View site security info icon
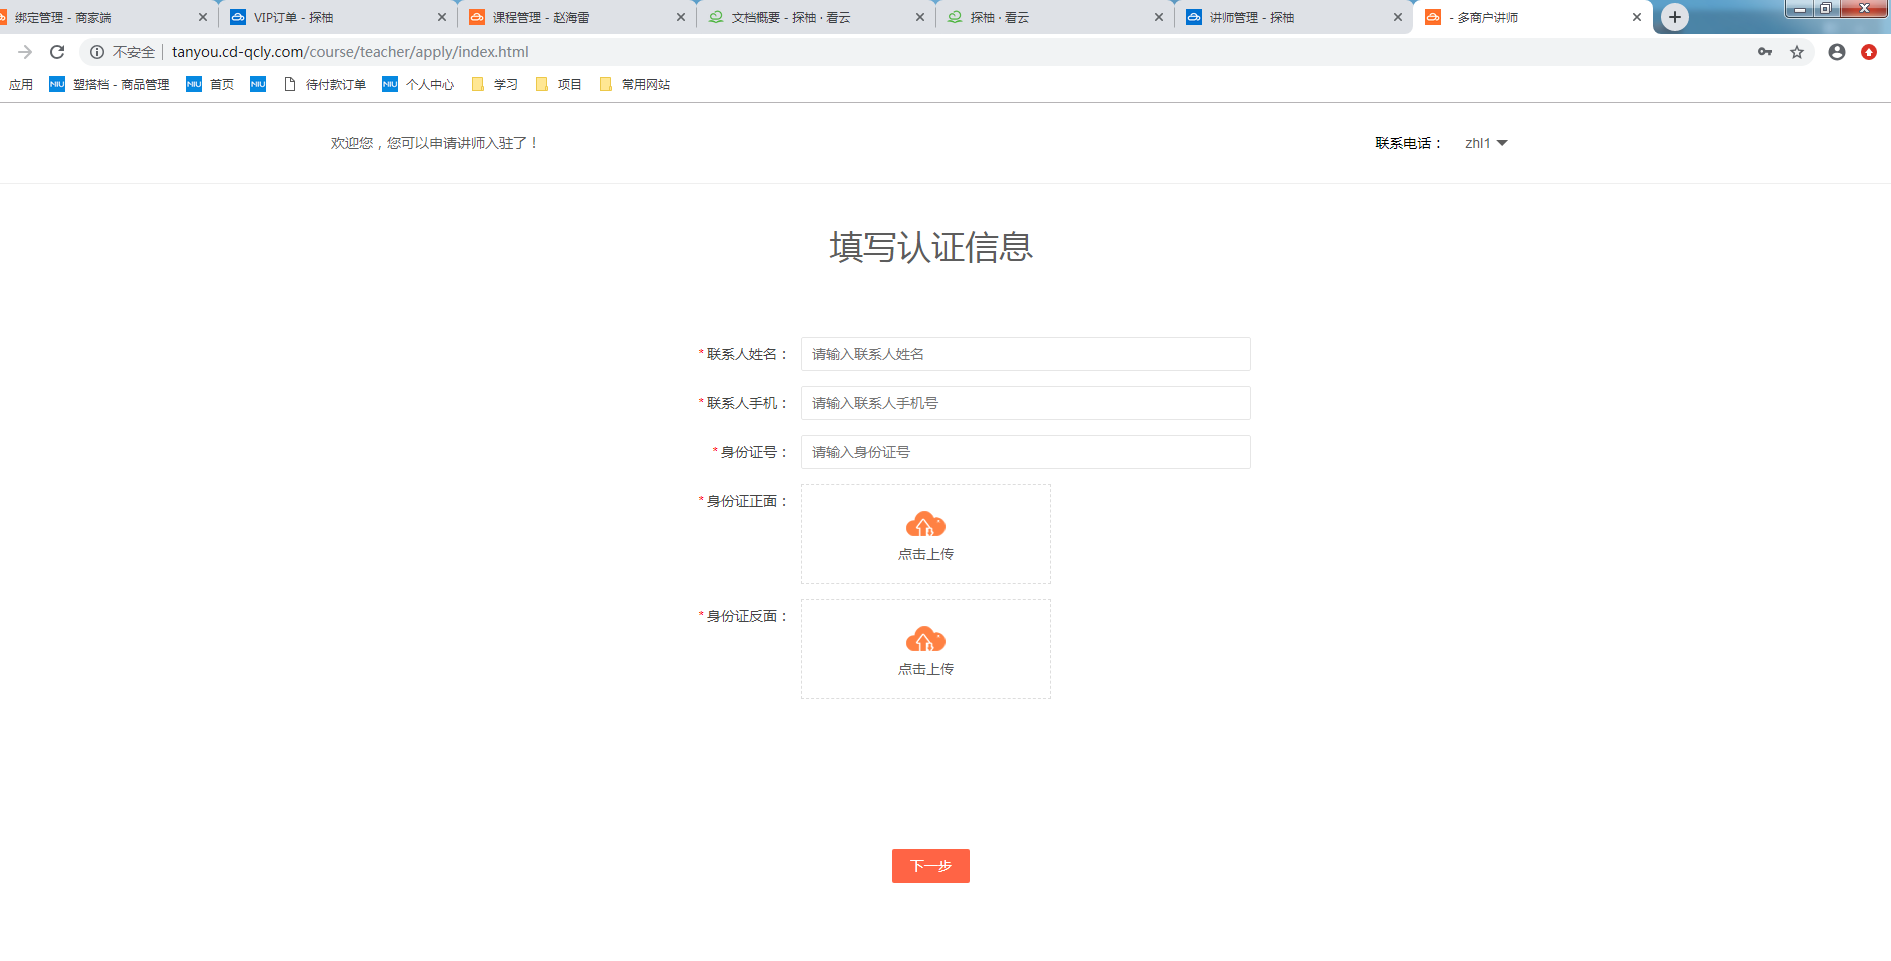Viewport: 1891px width, 961px height. (97, 52)
